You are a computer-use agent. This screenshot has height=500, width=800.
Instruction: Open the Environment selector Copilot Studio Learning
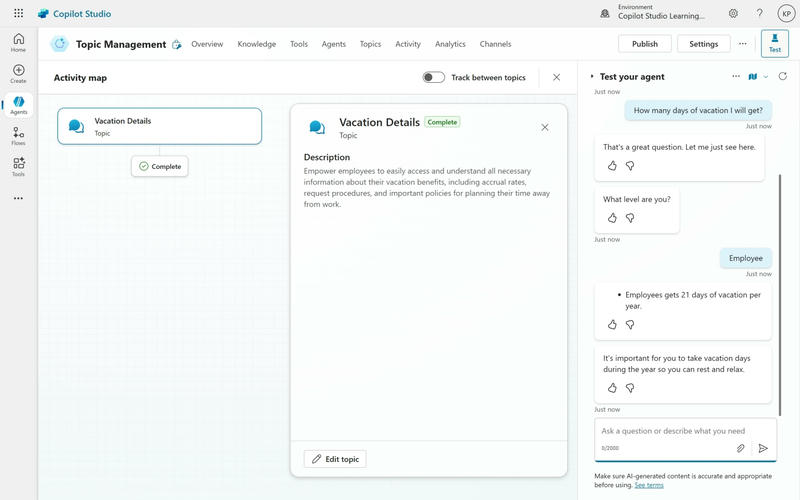pyautogui.click(x=661, y=12)
